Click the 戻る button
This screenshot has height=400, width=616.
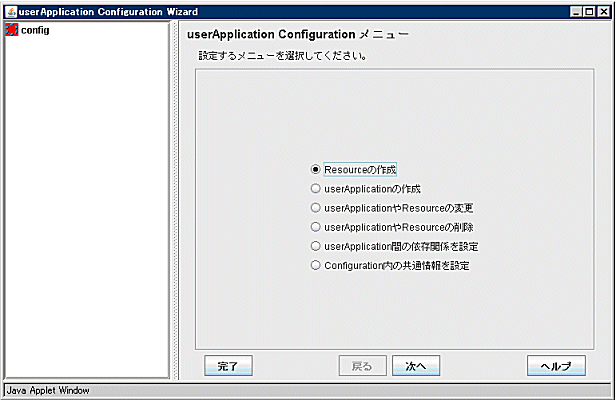(363, 366)
